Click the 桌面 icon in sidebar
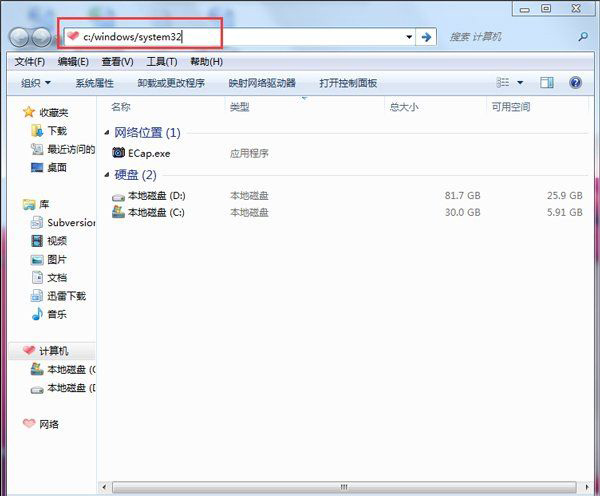Image resolution: width=600 pixels, height=496 pixels. [x=37, y=167]
